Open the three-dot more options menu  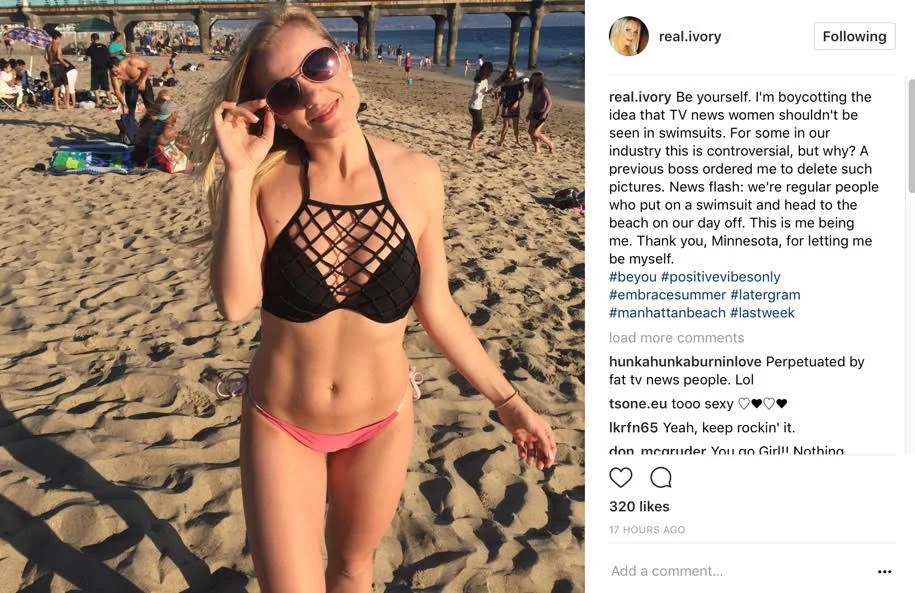tap(884, 571)
